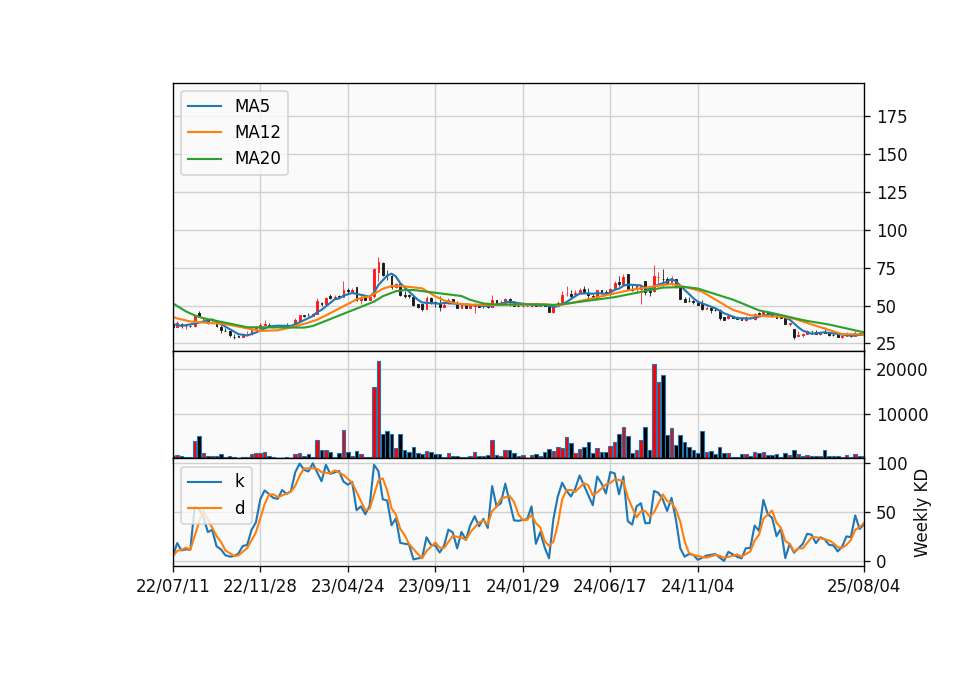Click the 24/11/04 date tick label

(x=697, y=586)
